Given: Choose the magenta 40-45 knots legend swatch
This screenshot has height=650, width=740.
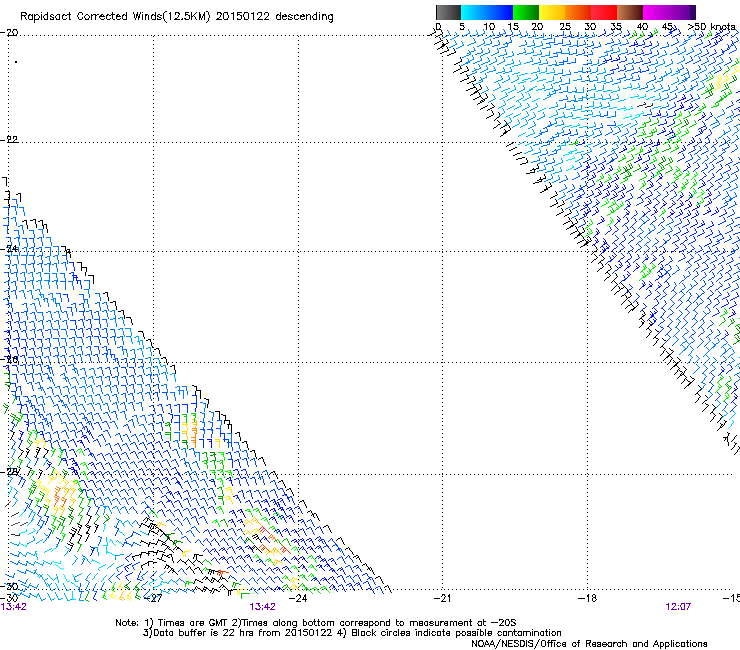Looking at the screenshot, I should point(656,12).
